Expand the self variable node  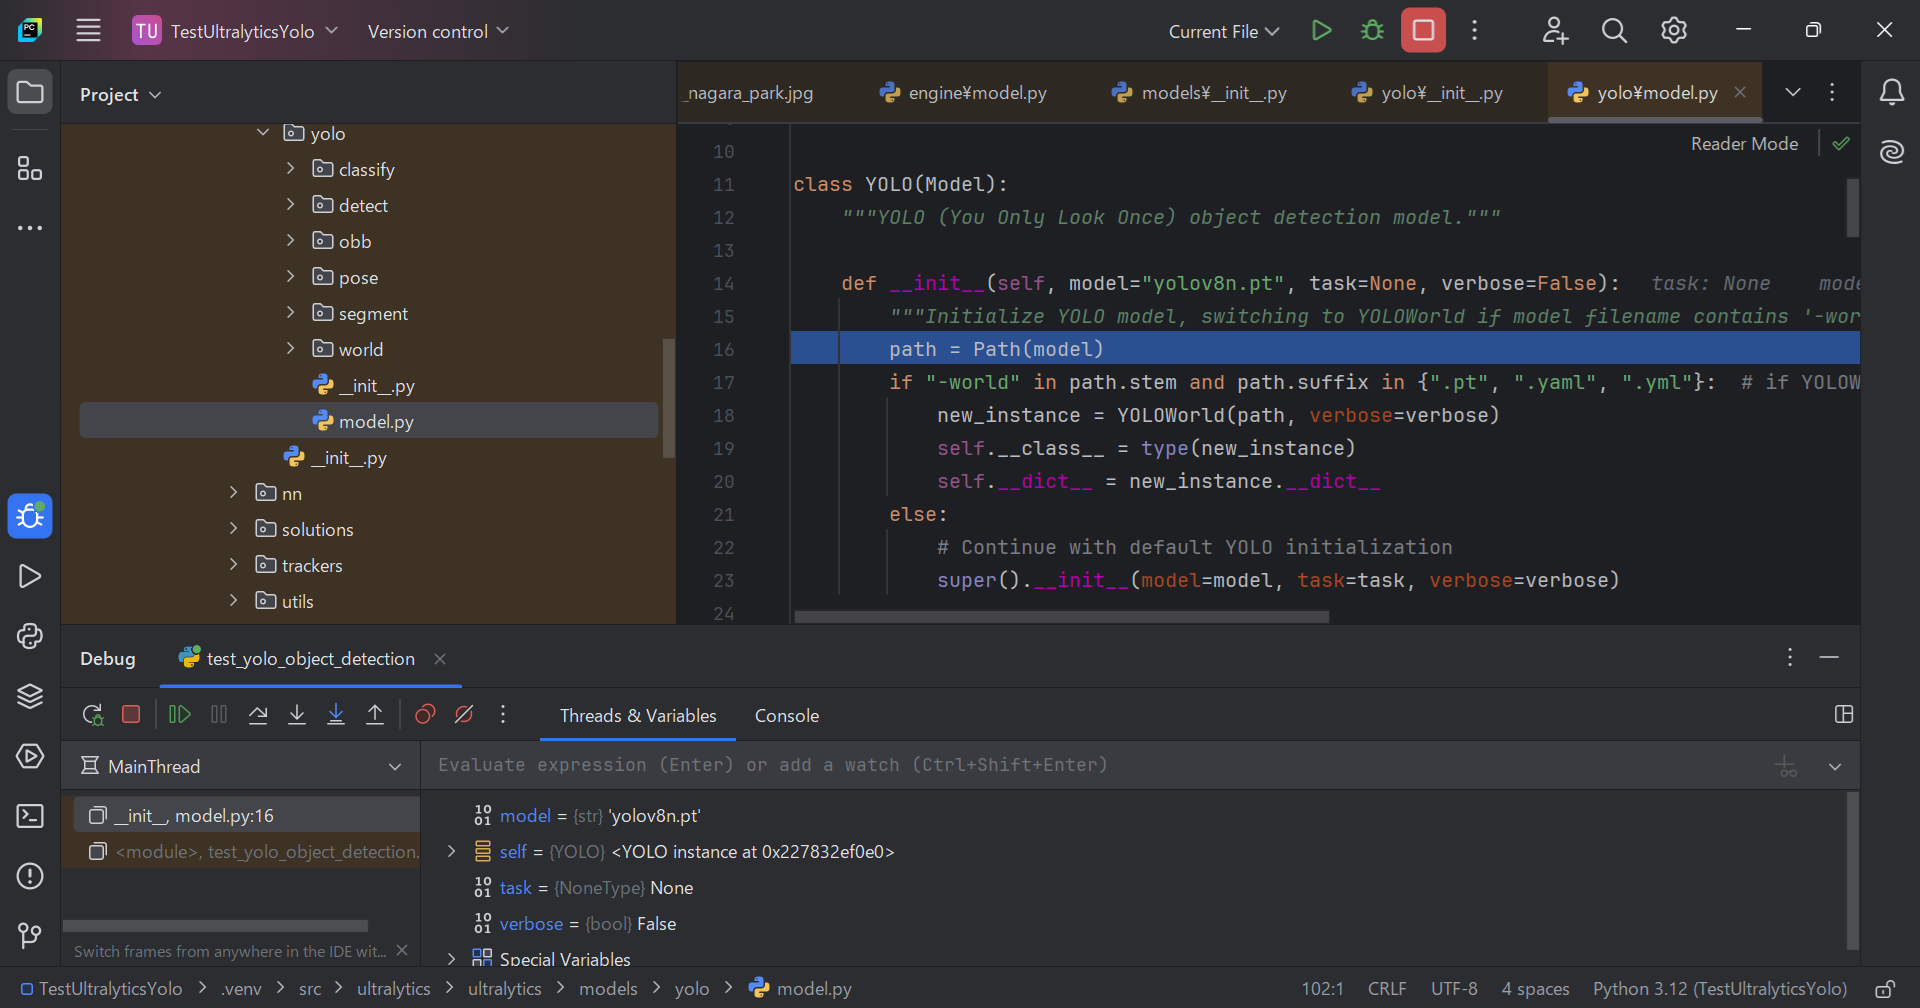(451, 851)
